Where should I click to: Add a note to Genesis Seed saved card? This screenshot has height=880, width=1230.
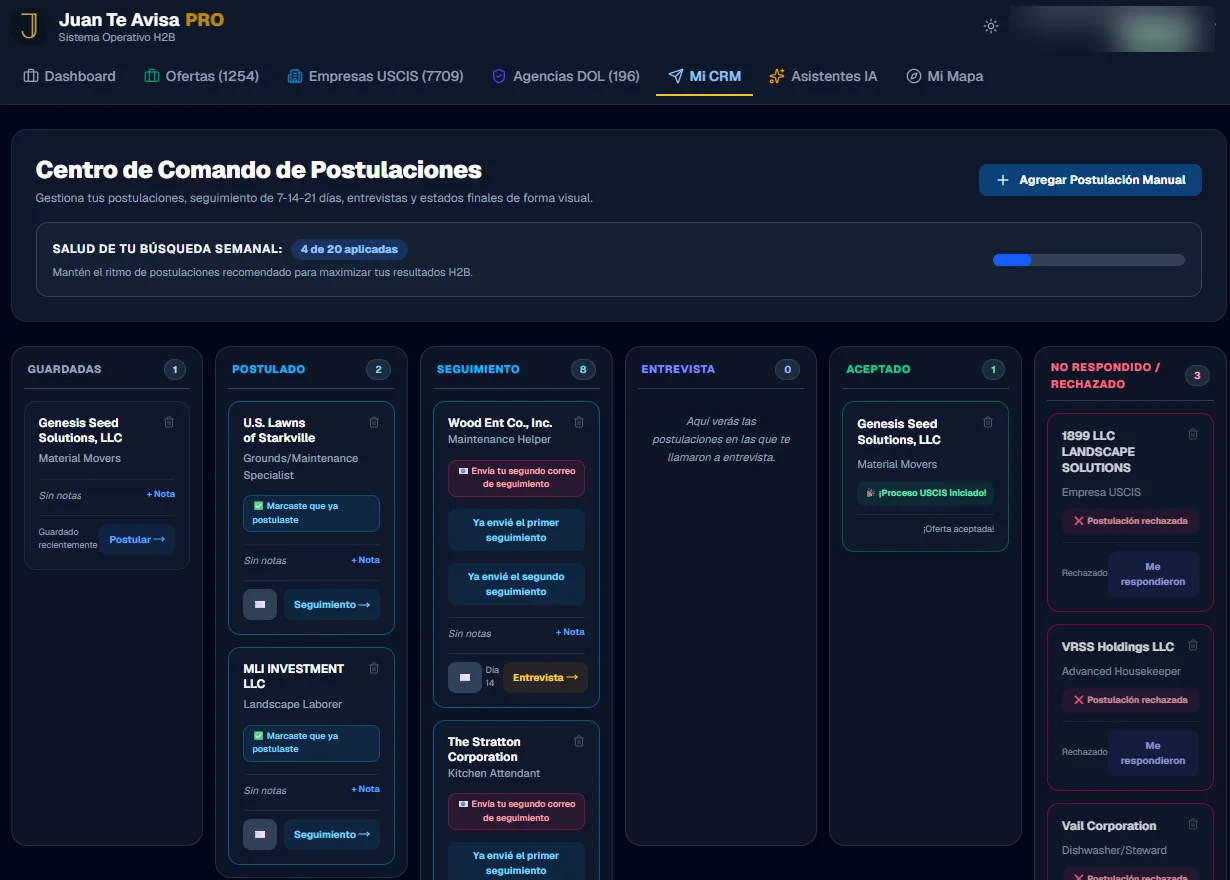(x=160, y=494)
